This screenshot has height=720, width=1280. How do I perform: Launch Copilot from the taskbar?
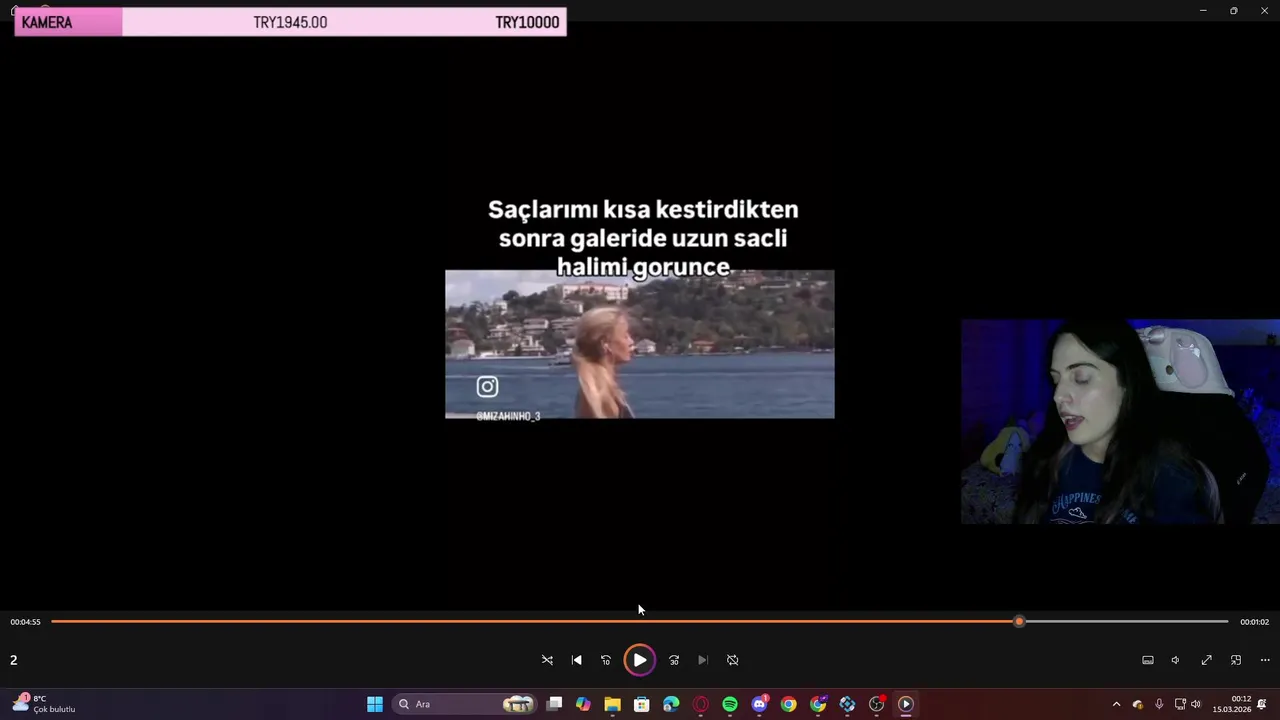pos(583,704)
